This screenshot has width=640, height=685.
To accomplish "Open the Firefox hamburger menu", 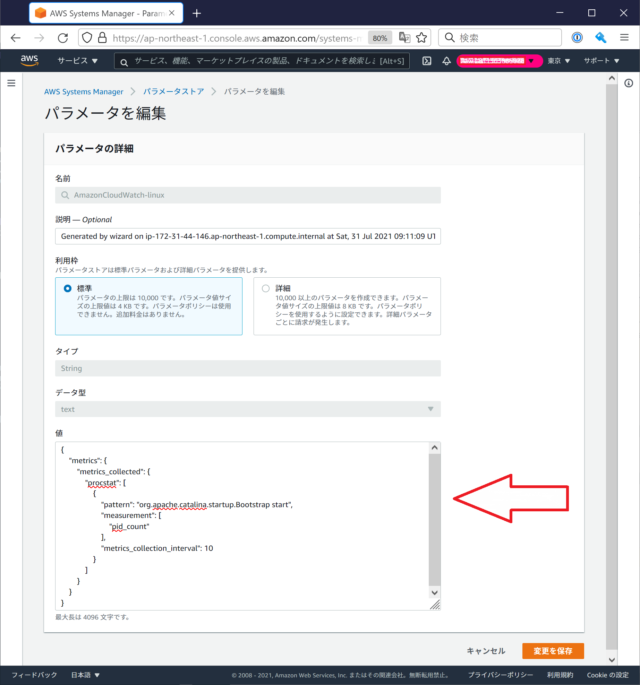I will [624, 38].
